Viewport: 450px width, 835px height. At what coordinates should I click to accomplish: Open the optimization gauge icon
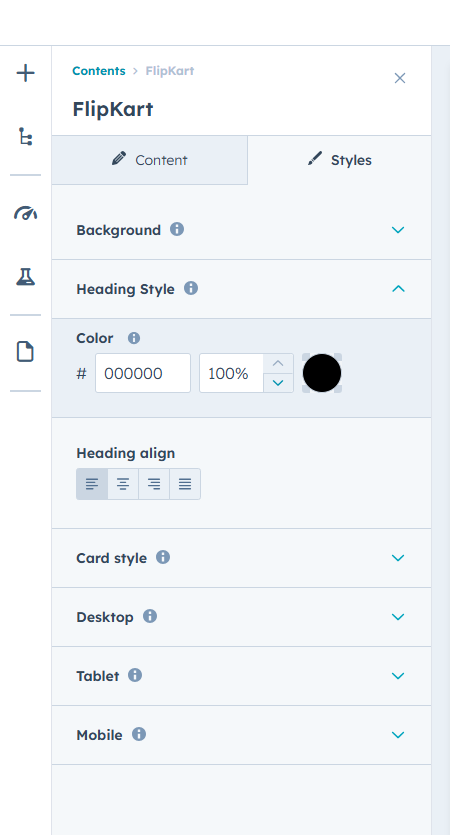click(26, 214)
